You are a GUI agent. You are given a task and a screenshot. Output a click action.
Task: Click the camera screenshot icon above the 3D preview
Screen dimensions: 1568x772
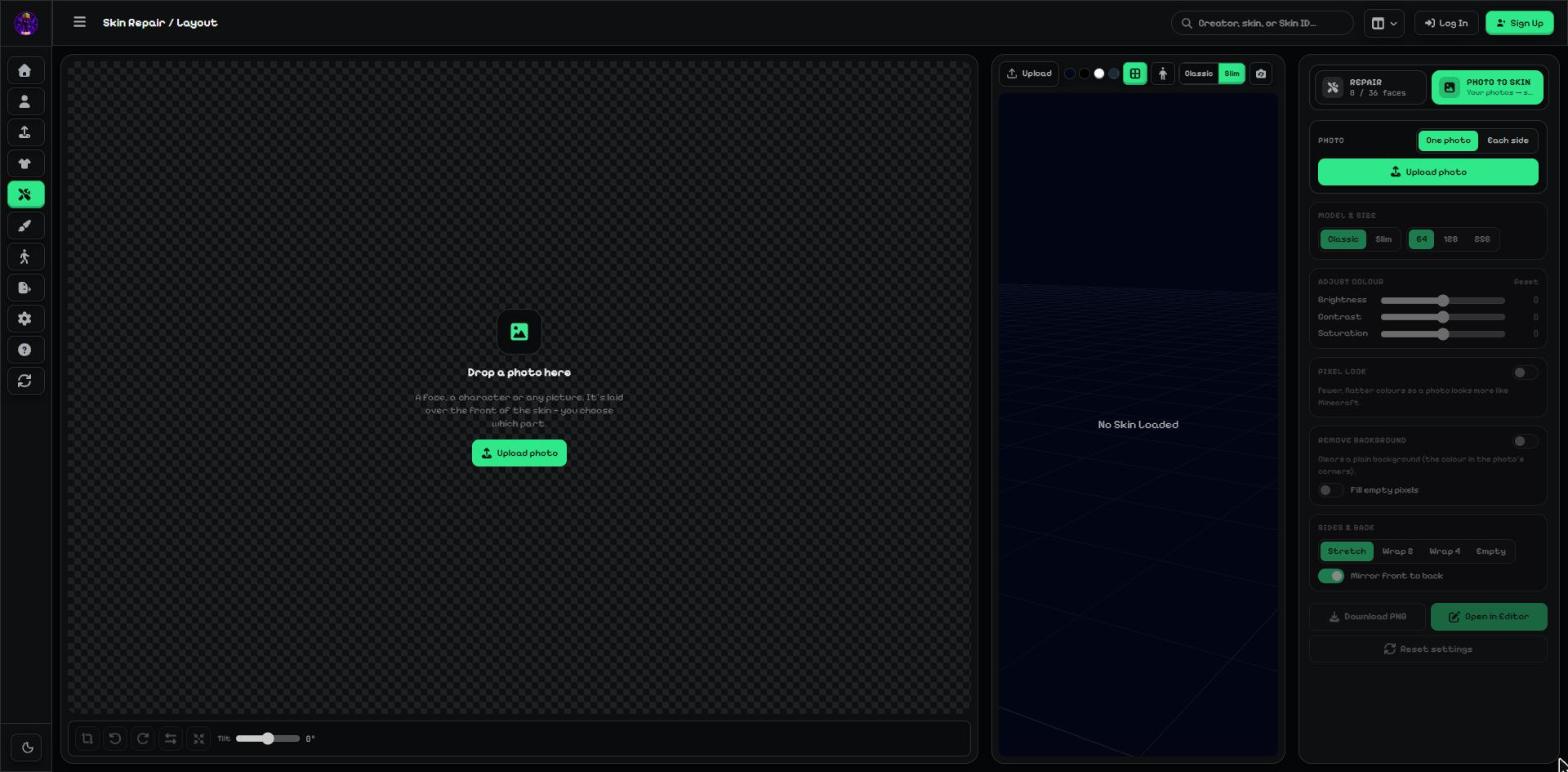coord(1261,74)
